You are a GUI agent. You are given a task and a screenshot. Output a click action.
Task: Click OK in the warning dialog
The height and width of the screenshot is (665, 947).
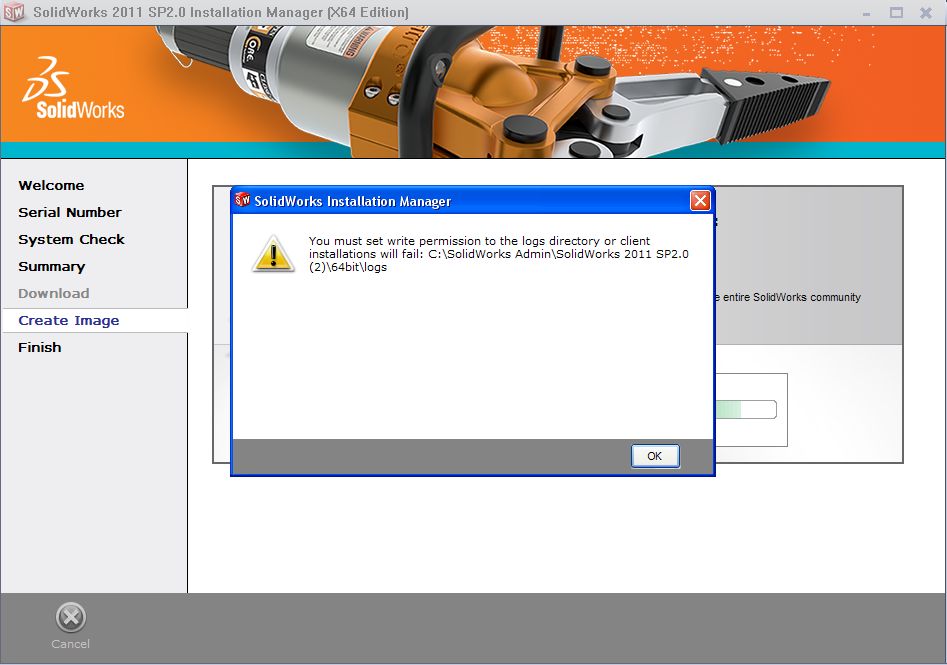[655, 456]
